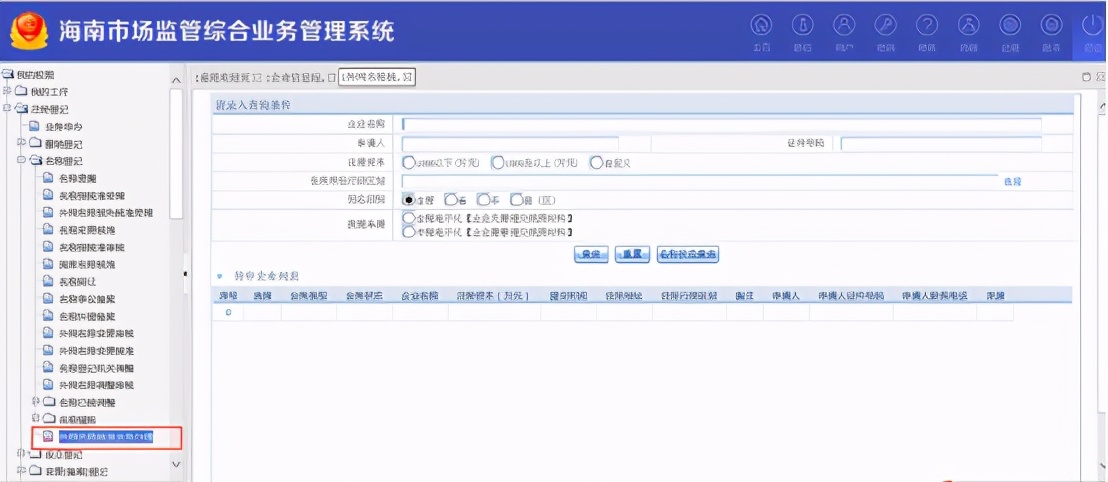Collapse the second folder directly under the tree root
Screen dimensions: 1108x482
7,109
